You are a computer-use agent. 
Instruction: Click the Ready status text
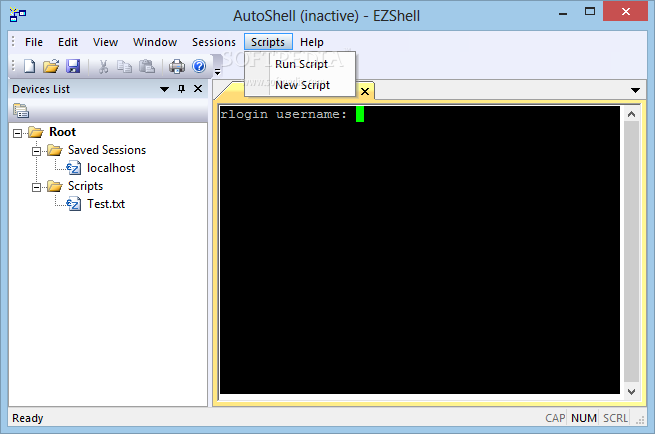pyautogui.click(x=28, y=418)
